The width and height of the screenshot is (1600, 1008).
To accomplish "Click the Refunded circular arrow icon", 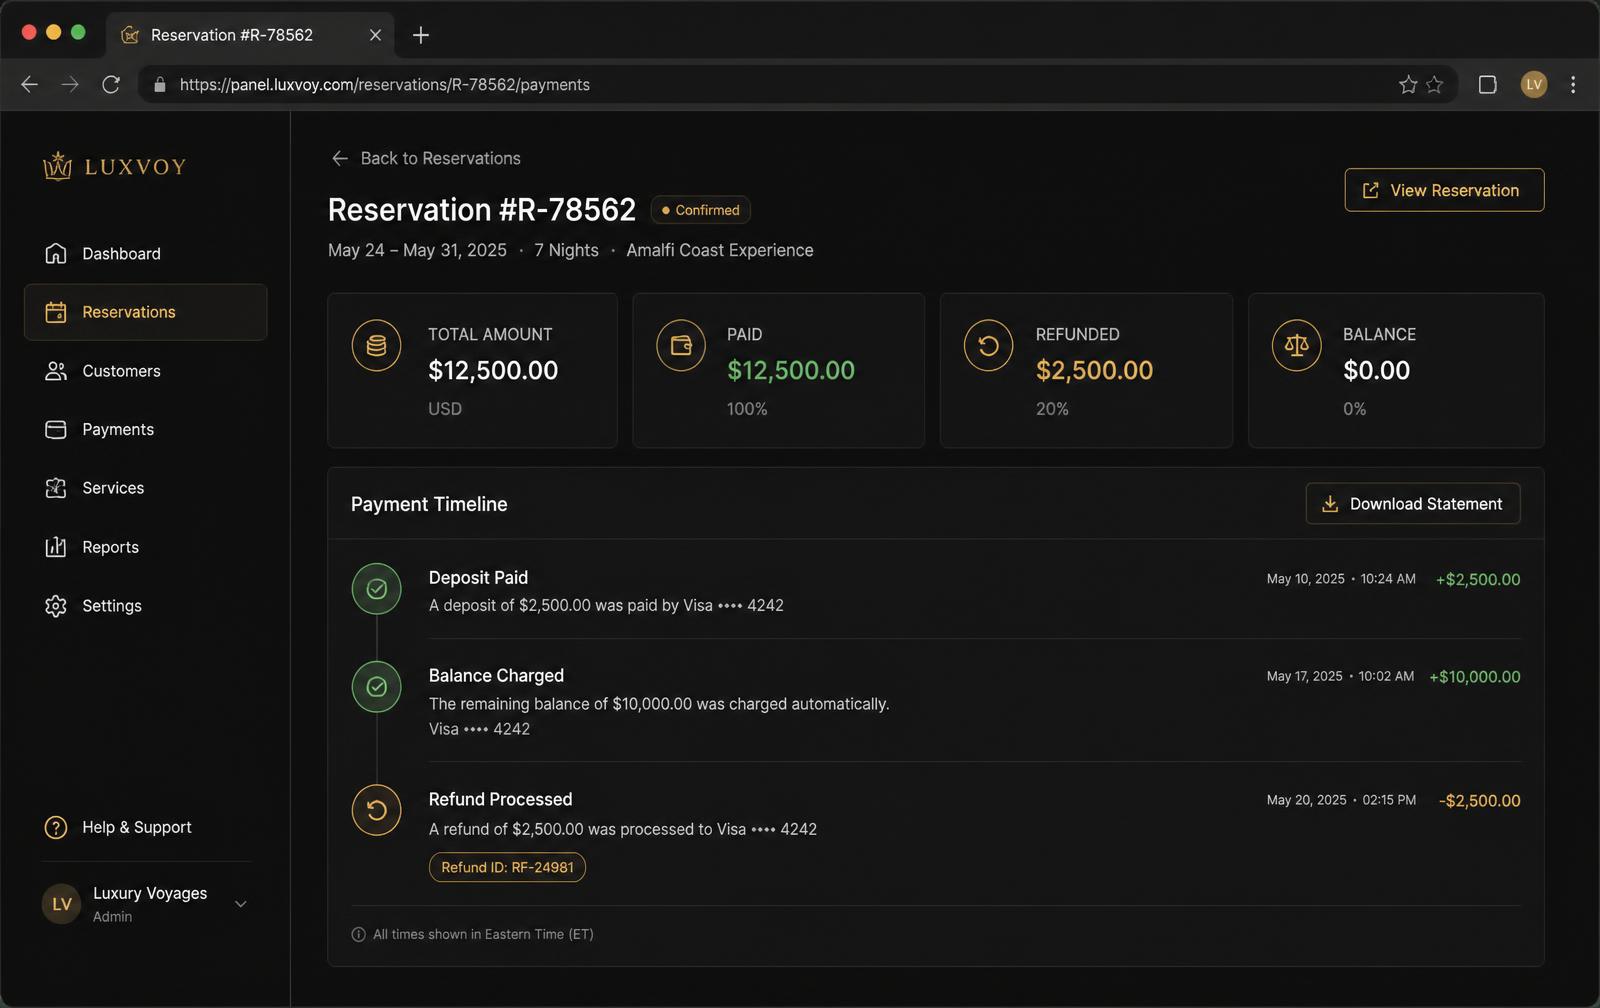I will coord(988,346).
